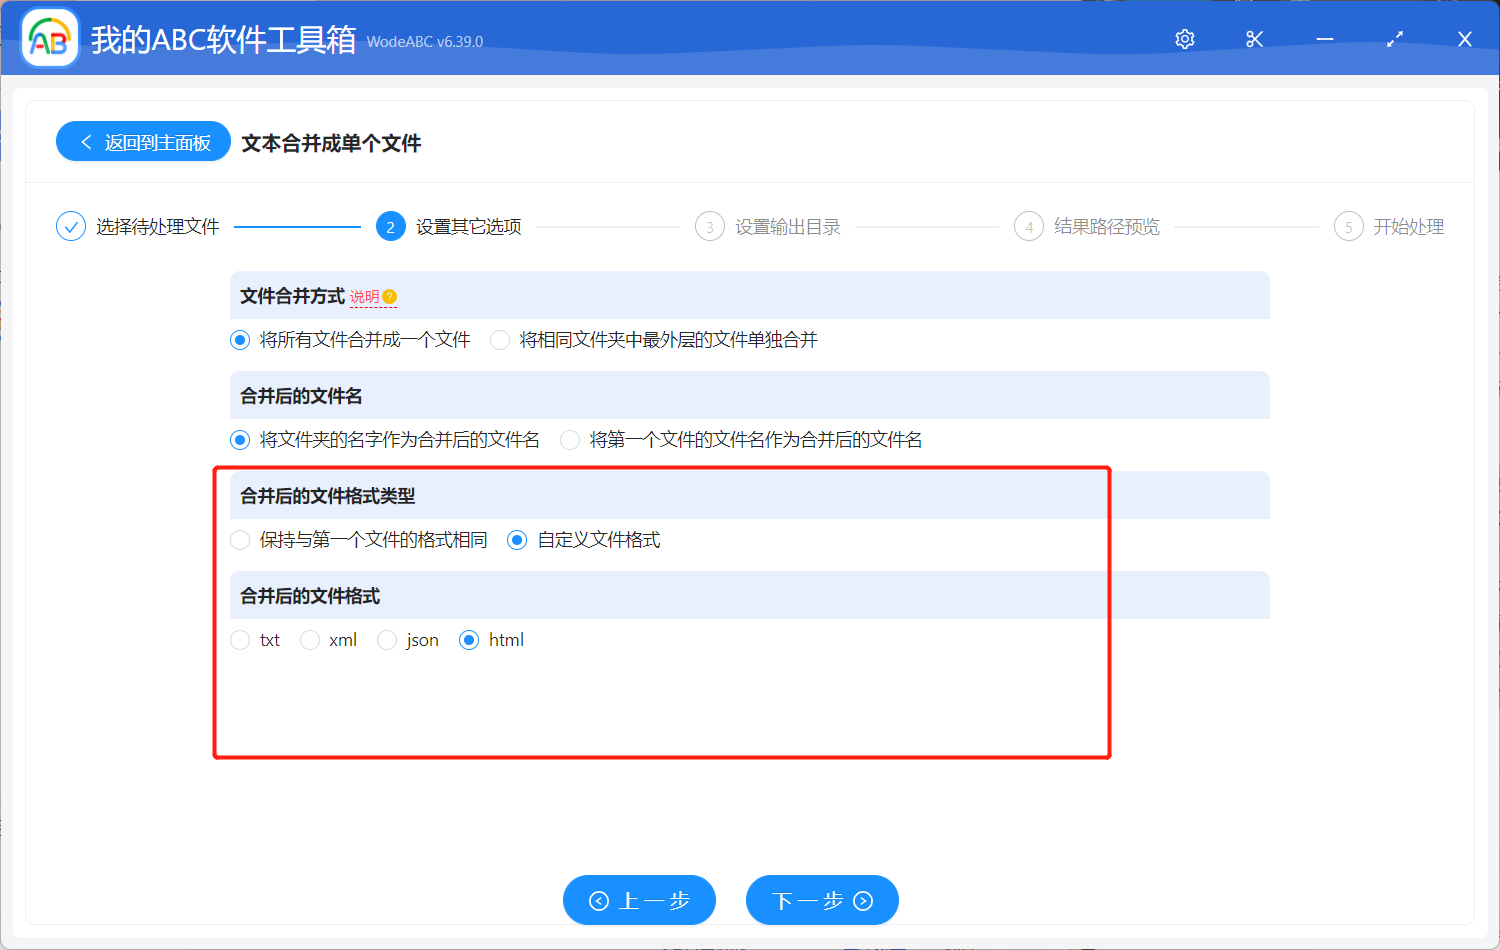The height and width of the screenshot is (950, 1500).
Task: Click the step 3 circle icon
Action: coord(709,227)
